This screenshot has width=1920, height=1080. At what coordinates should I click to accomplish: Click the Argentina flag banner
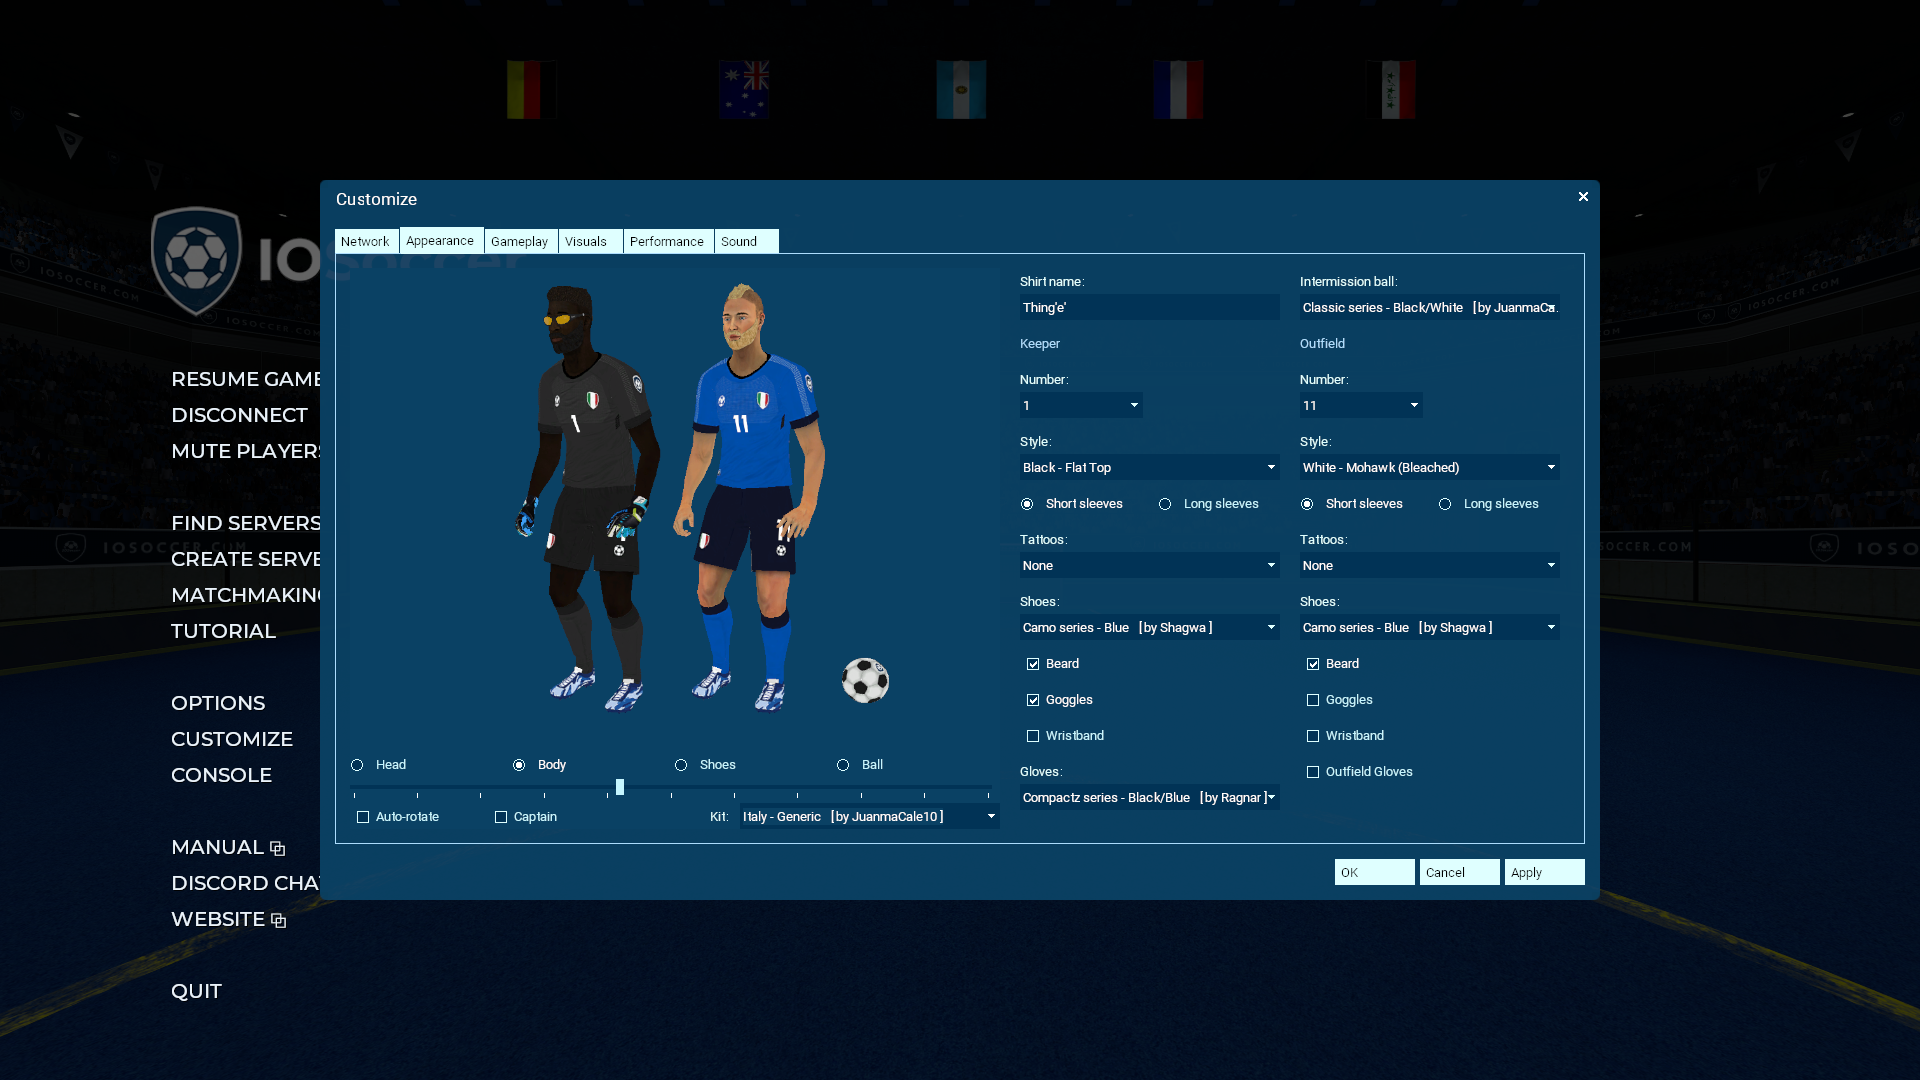click(961, 89)
